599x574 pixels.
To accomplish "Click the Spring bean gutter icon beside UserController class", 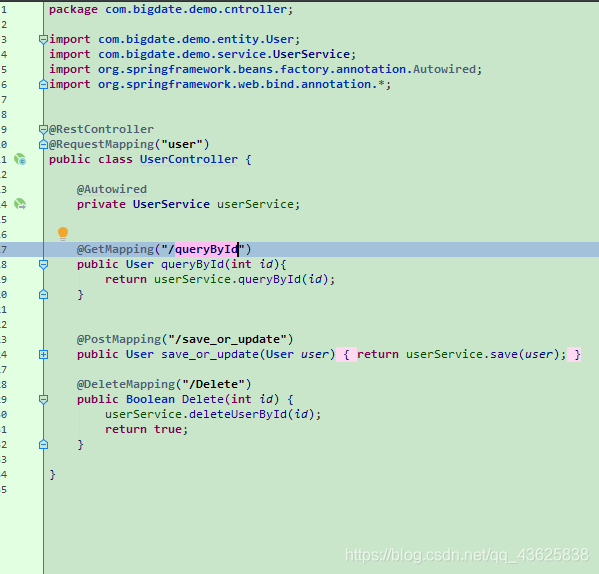I will click(20, 159).
